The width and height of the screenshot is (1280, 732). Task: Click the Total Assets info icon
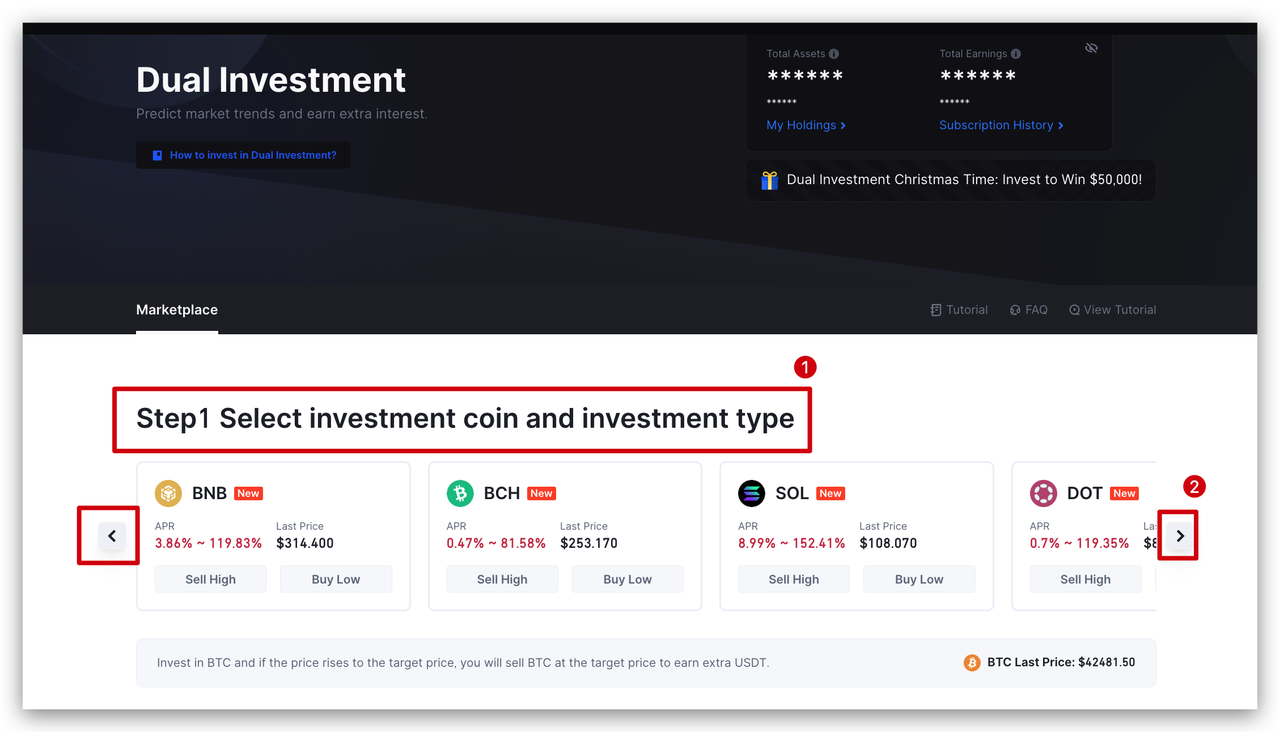pyautogui.click(x=834, y=54)
